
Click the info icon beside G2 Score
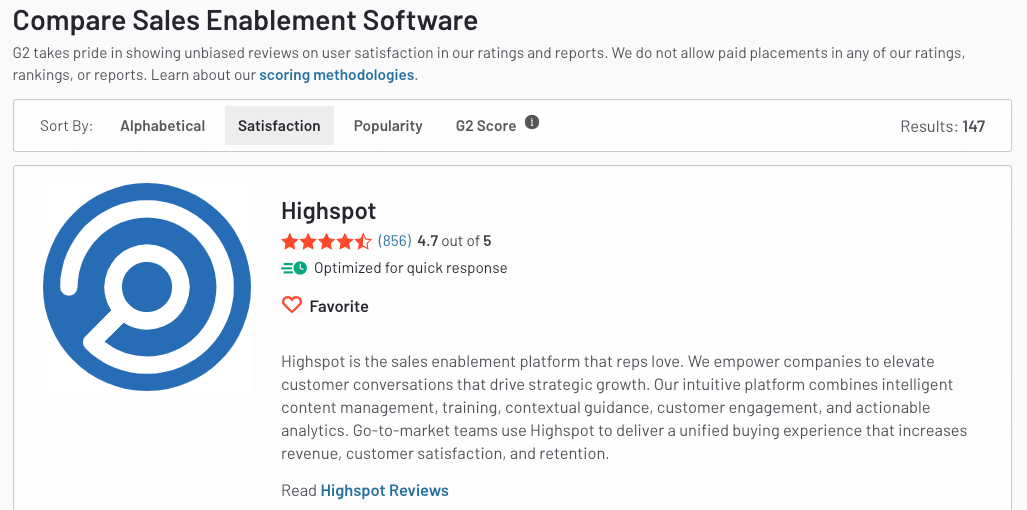(x=532, y=122)
